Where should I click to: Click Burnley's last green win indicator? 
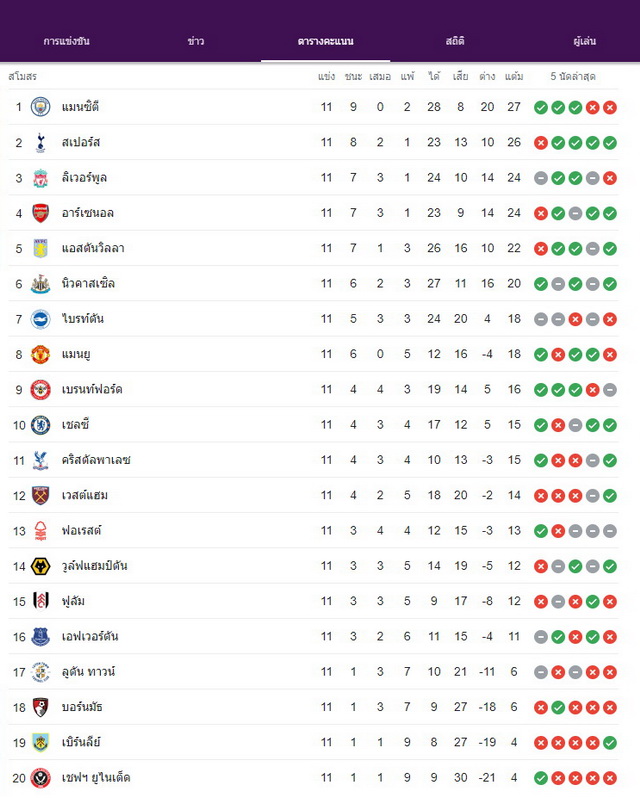click(x=609, y=743)
